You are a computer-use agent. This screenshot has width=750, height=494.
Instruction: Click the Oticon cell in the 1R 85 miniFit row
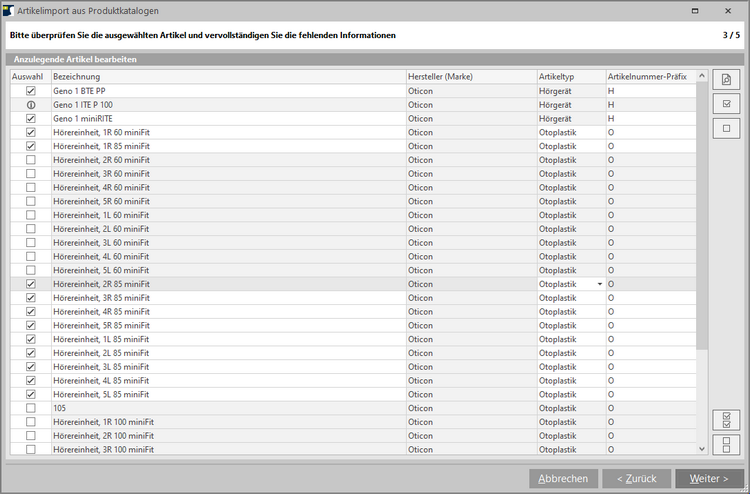coord(472,146)
